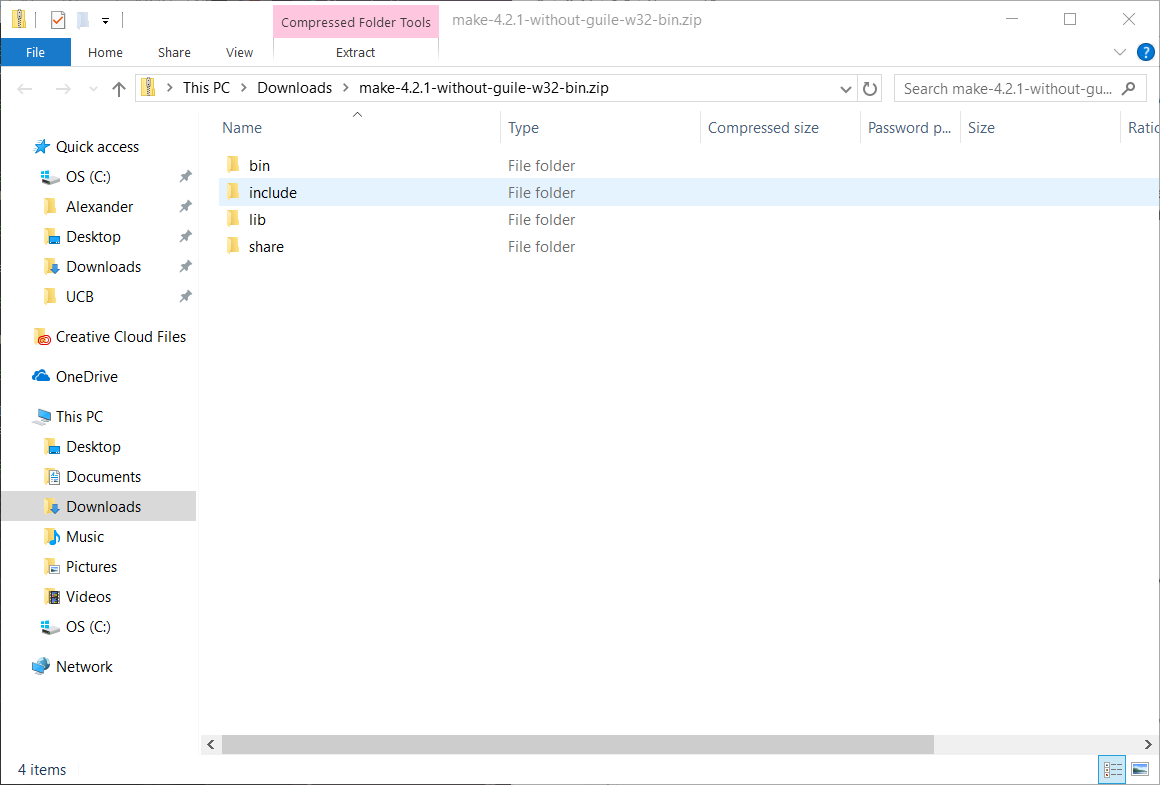
Task: Refresh the current folder view
Action: [x=870, y=89]
